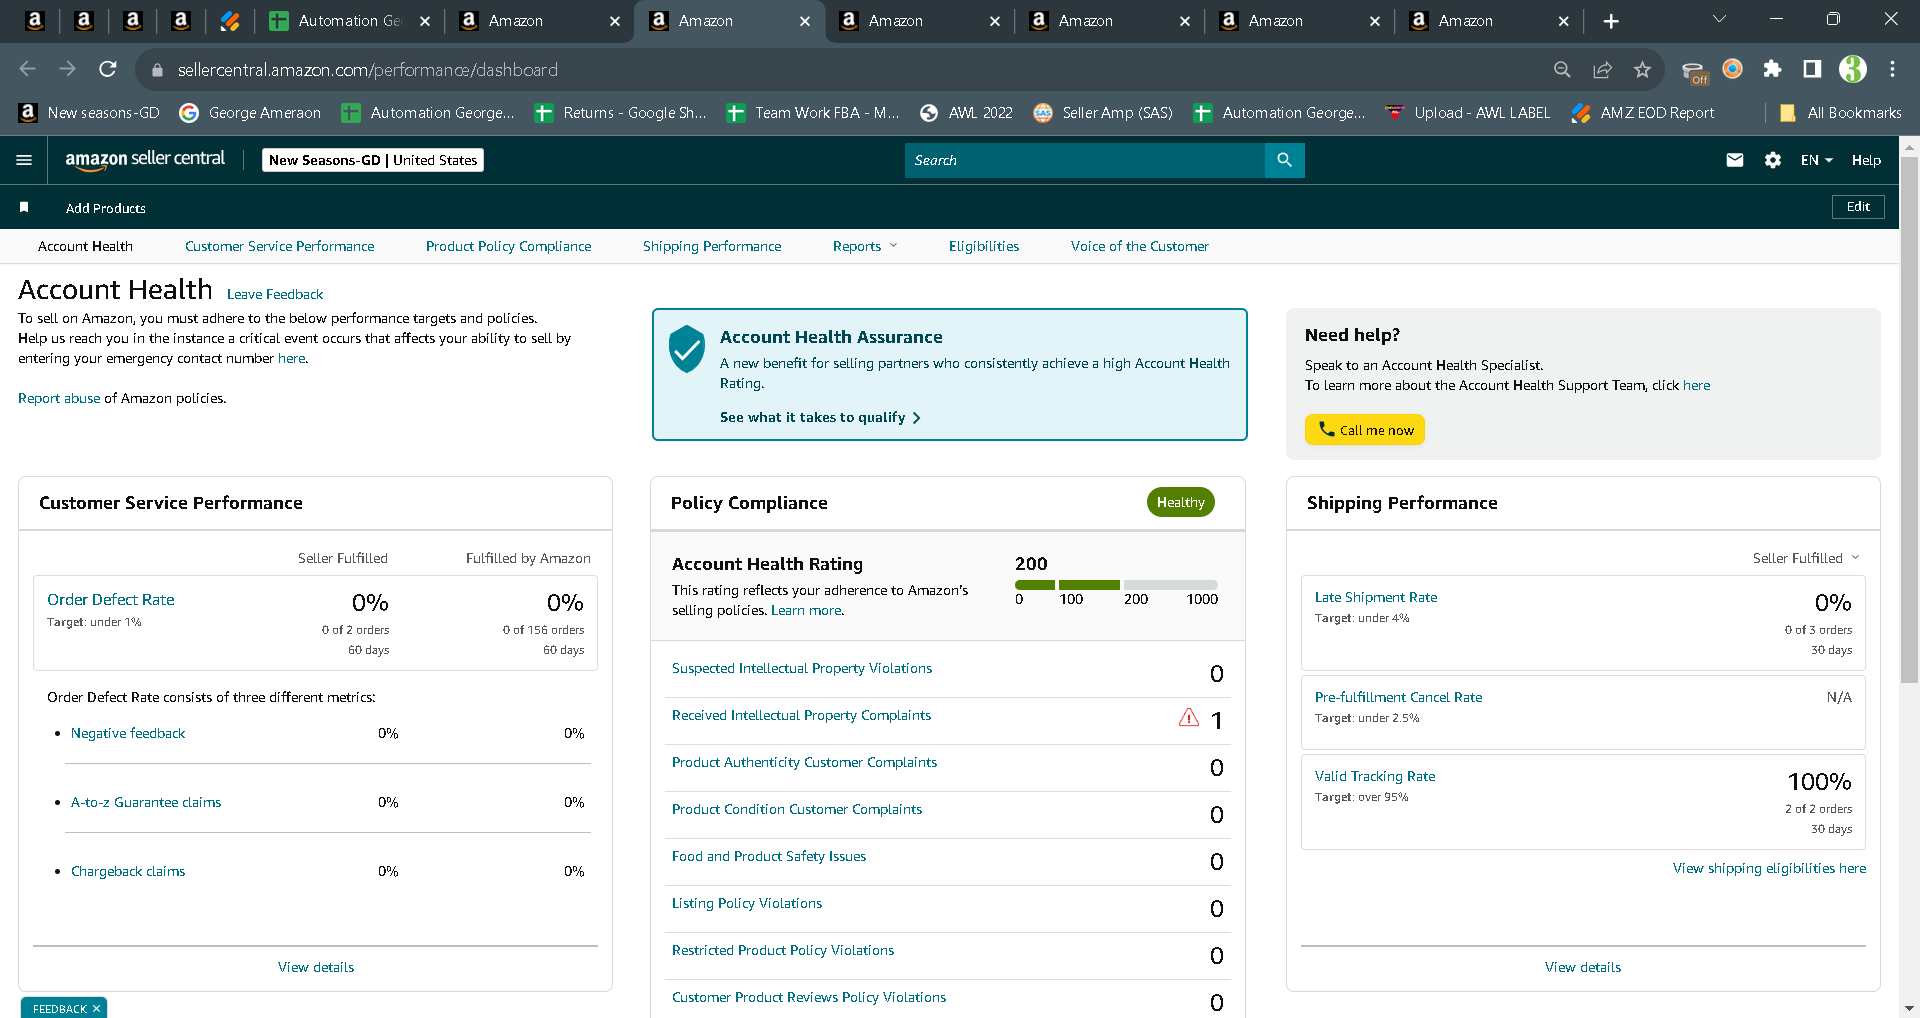This screenshot has height=1018, width=1920.
Task: Click the amazon seller central logo
Action: [145, 160]
